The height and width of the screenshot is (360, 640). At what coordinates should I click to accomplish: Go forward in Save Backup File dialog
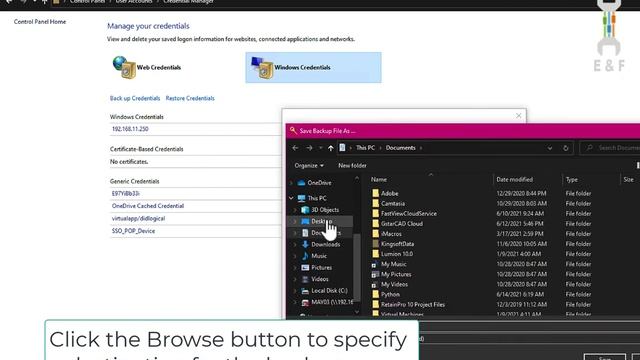point(309,148)
